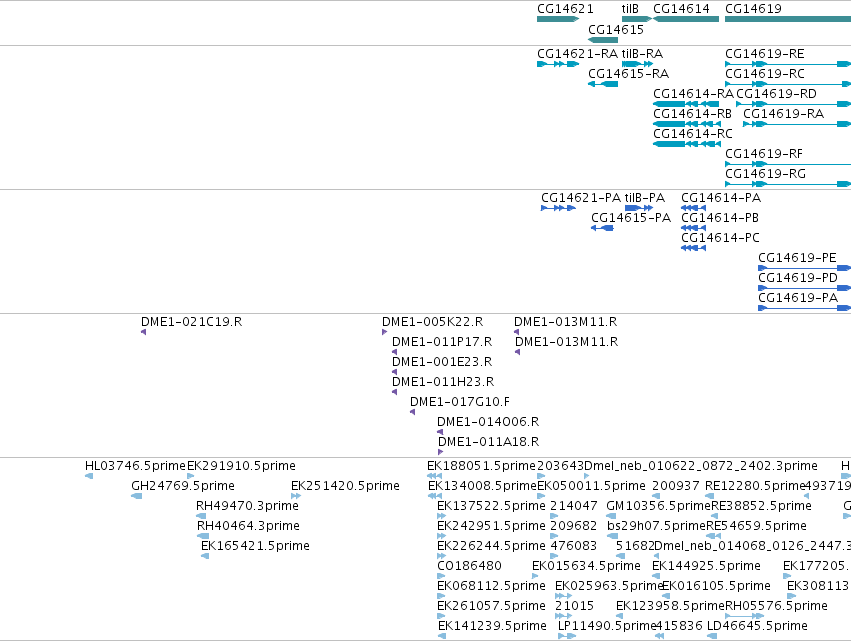Viewport: 851px width, 641px height.
Task: Click the HL03746.5prime EST arrow
Action: coord(89,476)
